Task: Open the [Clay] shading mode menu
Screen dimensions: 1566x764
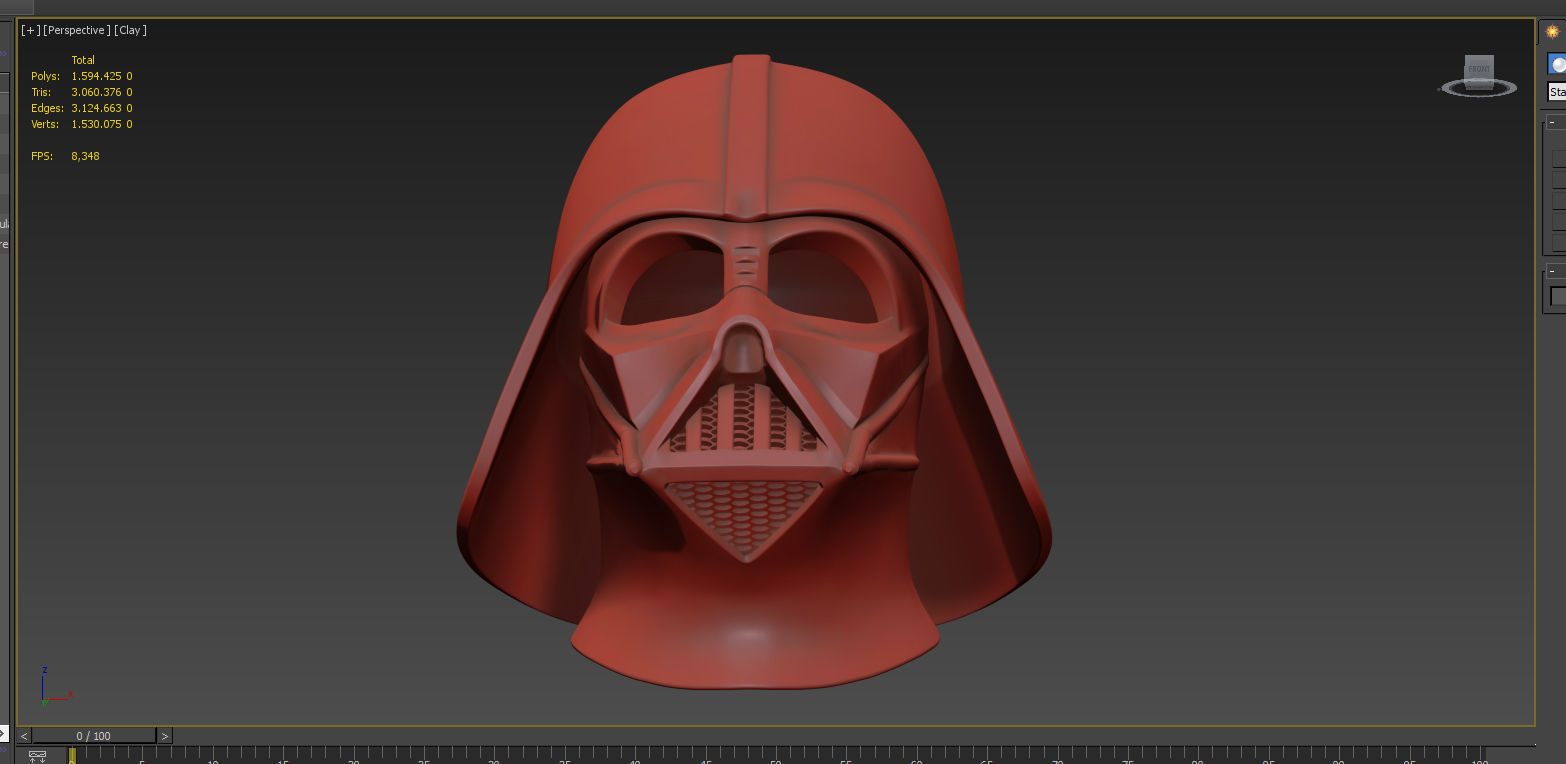Action: pyautogui.click(x=131, y=30)
